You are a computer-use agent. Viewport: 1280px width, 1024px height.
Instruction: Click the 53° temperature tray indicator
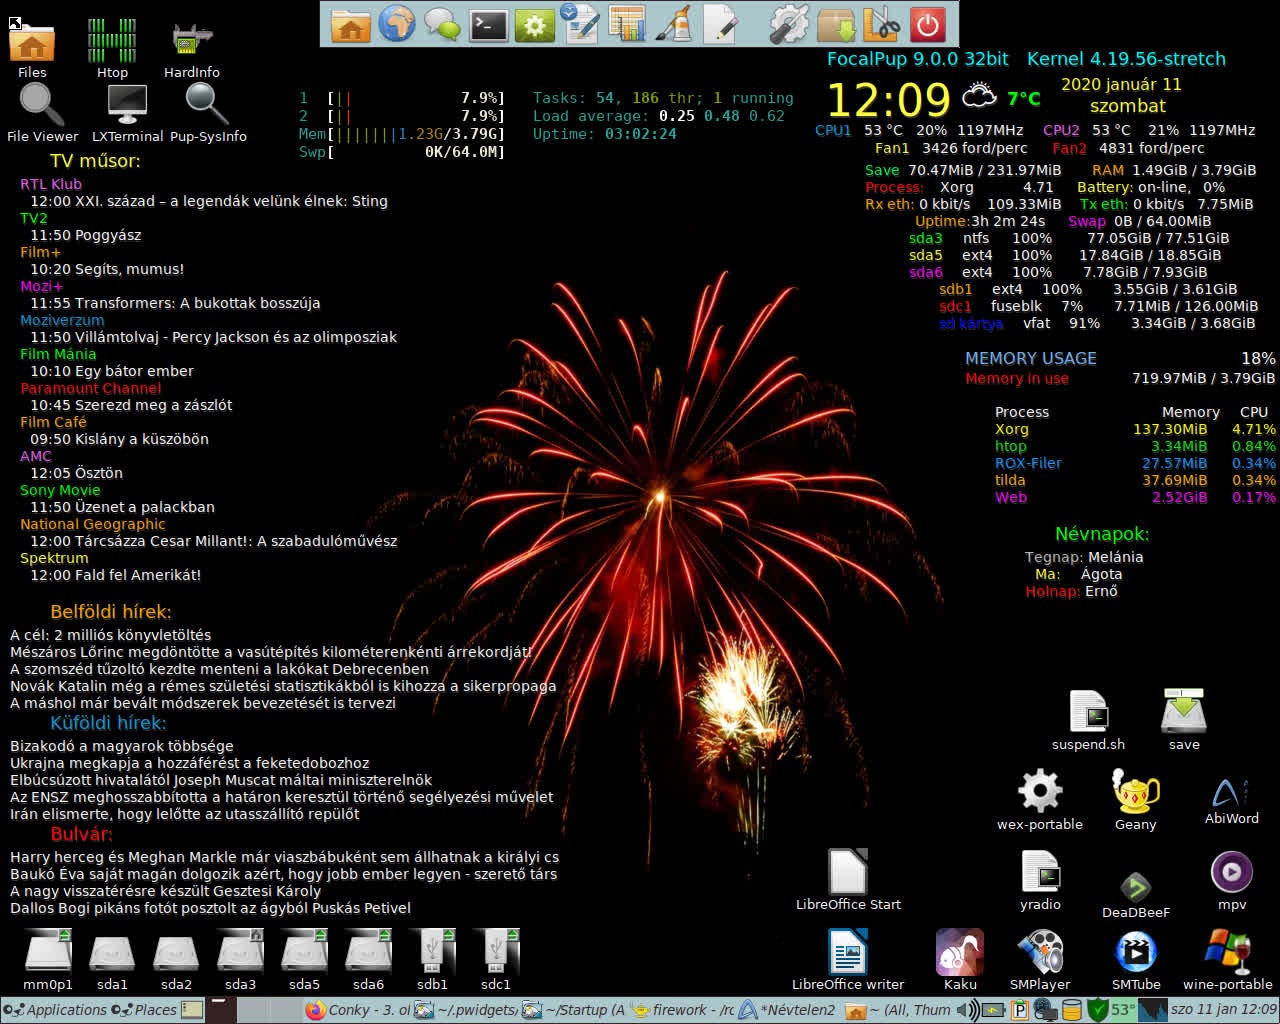click(x=1124, y=1010)
